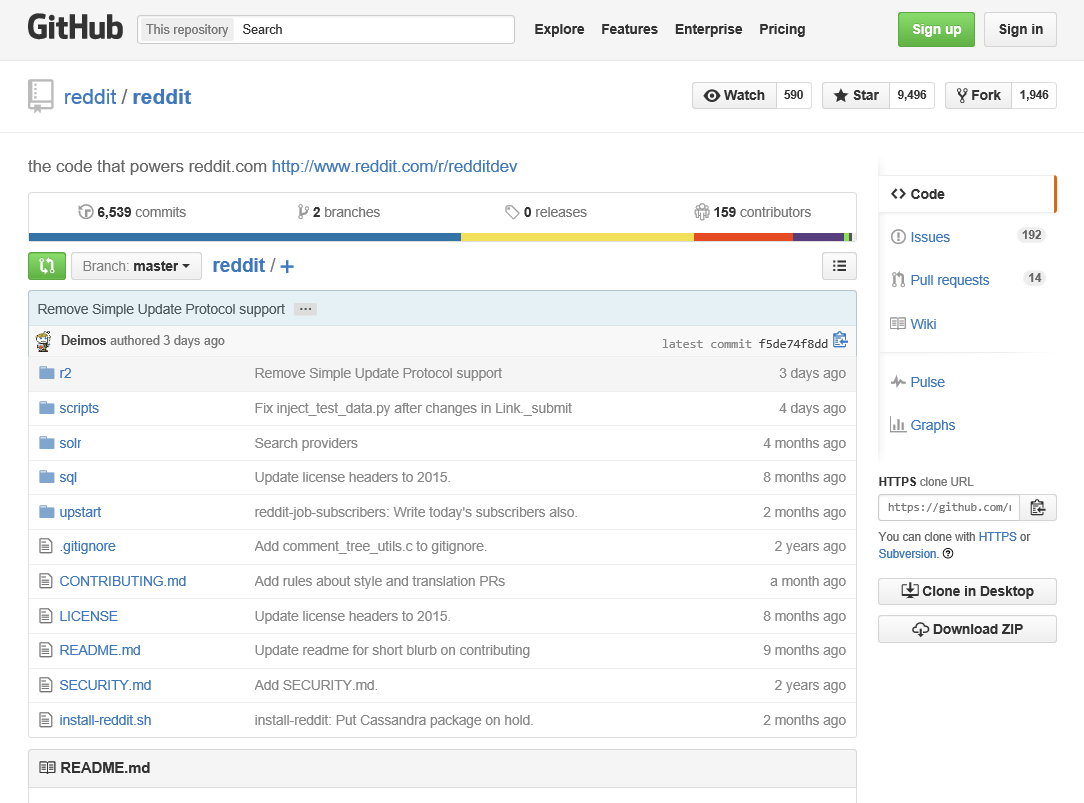
Task: Click the green compare pull request icon
Action: click(x=46, y=265)
